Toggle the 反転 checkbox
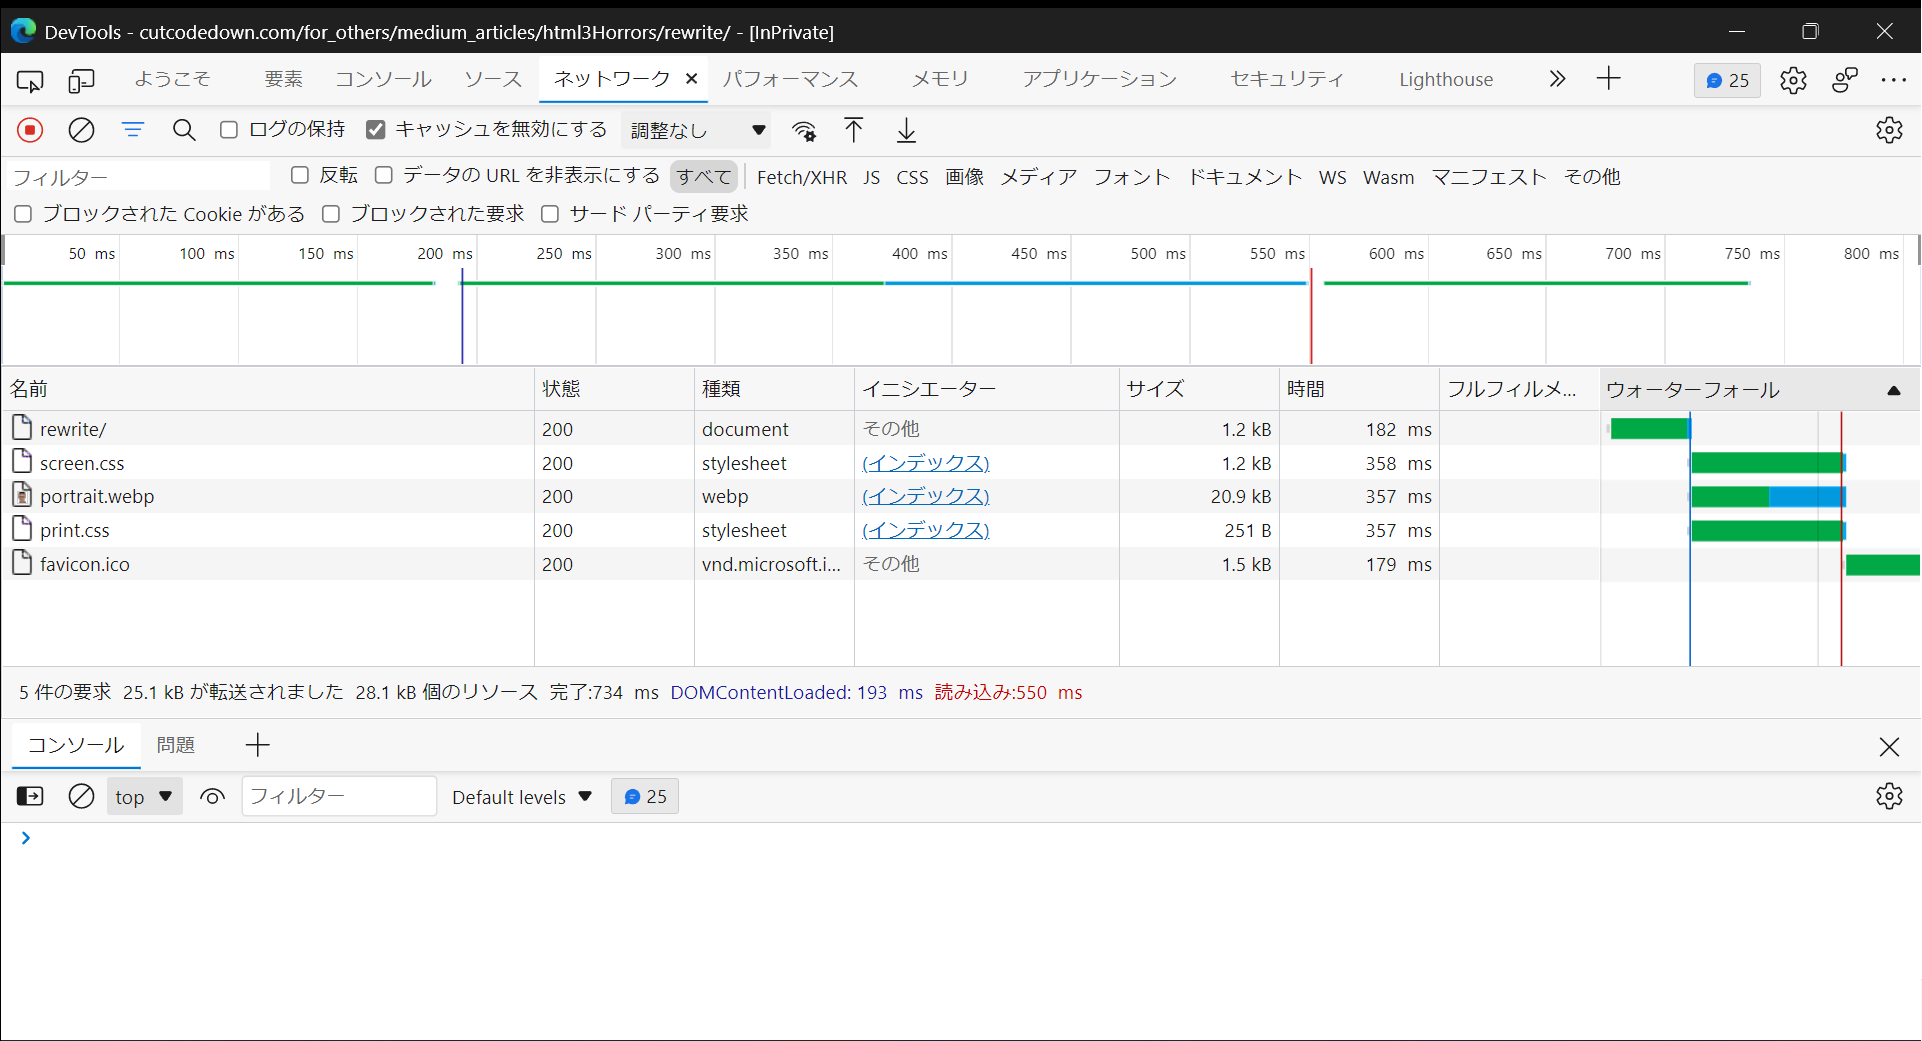This screenshot has height=1041, width=1922. click(x=300, y=175)
